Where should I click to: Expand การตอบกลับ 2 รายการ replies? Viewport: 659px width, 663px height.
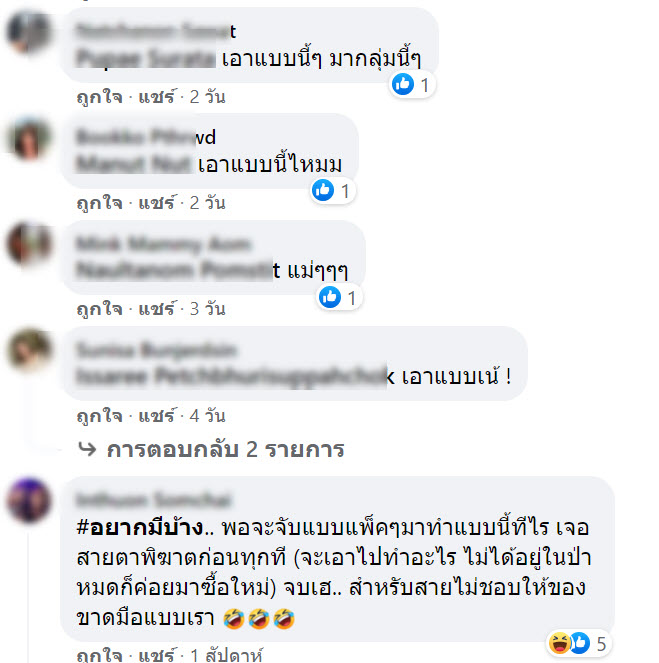point(225,449)
